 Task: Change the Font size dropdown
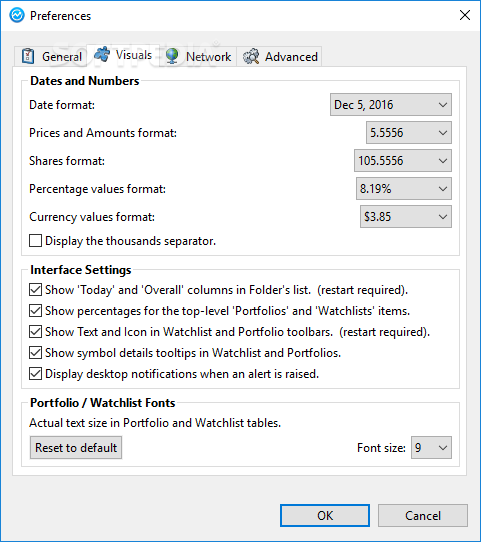coord(431,447)
